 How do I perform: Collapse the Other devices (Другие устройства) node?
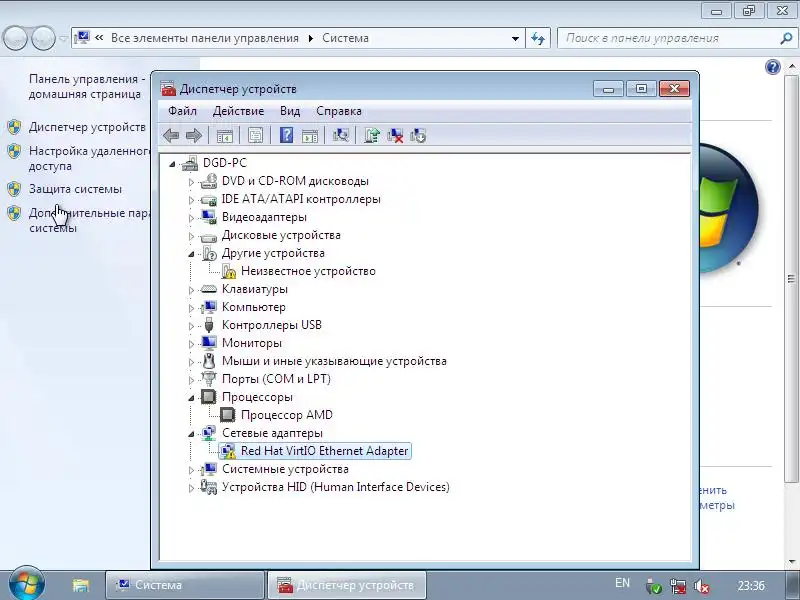(191, 254)
